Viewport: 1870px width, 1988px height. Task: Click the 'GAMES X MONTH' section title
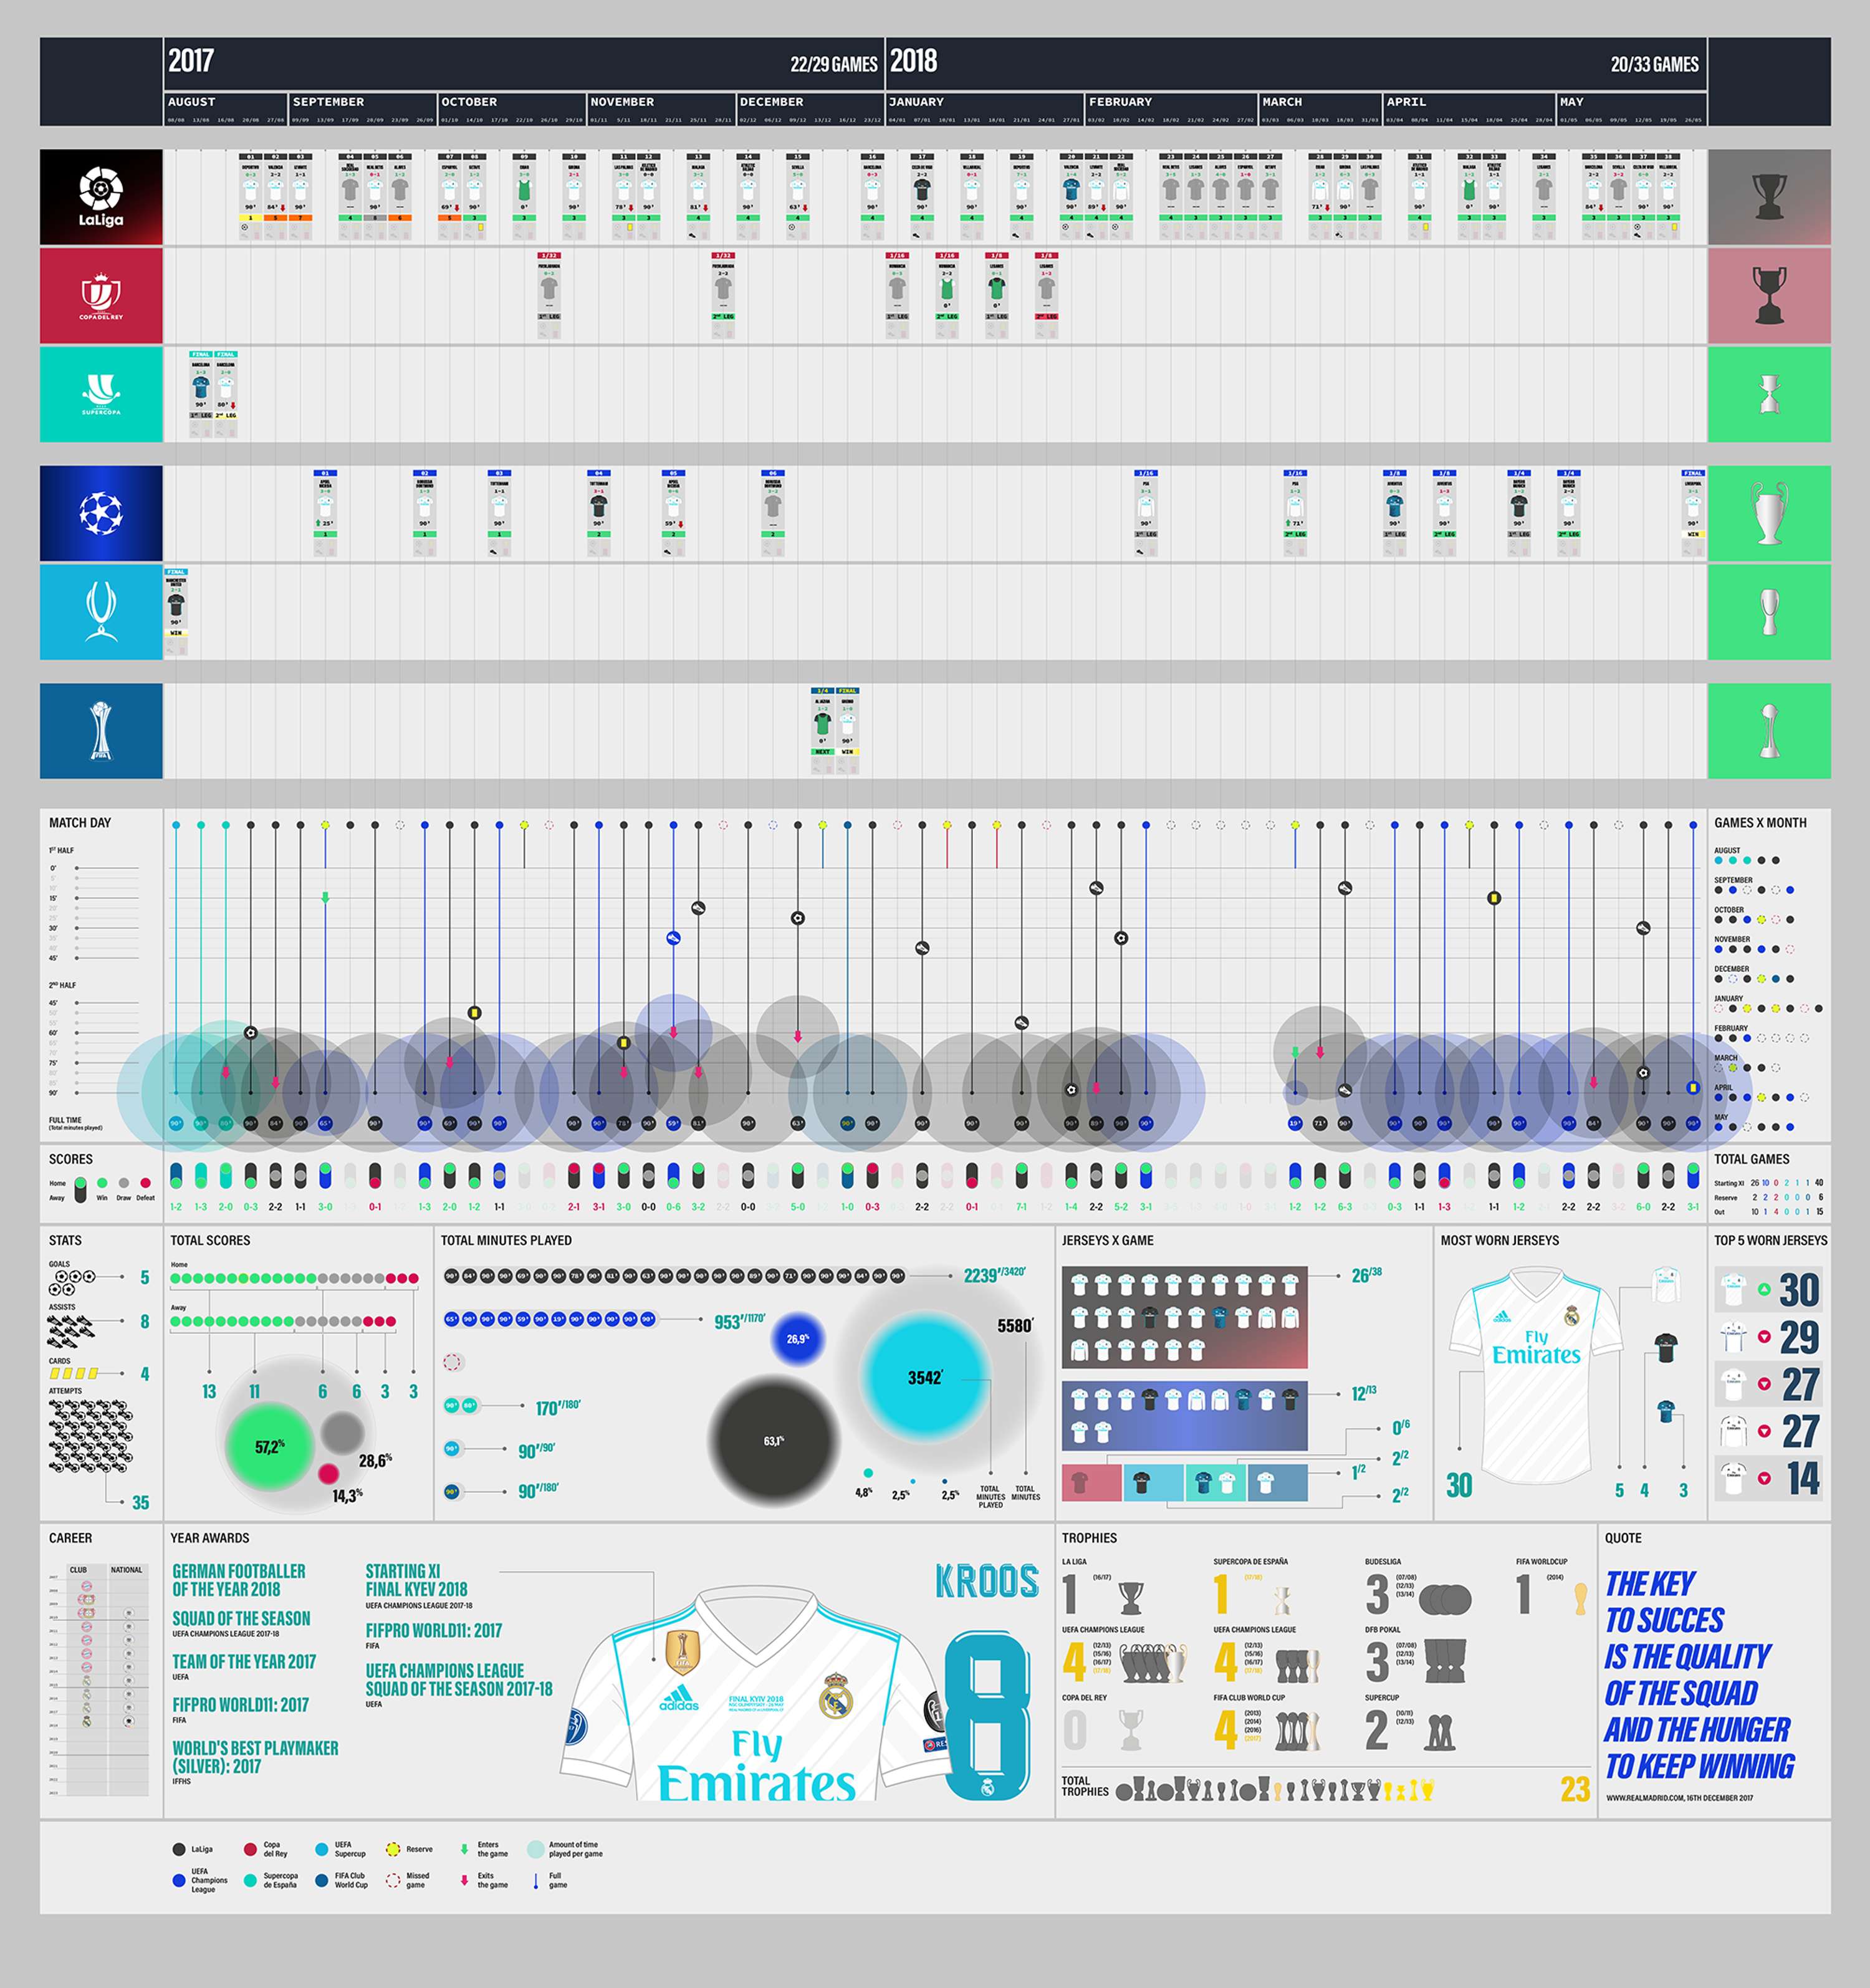point(1760,823)
